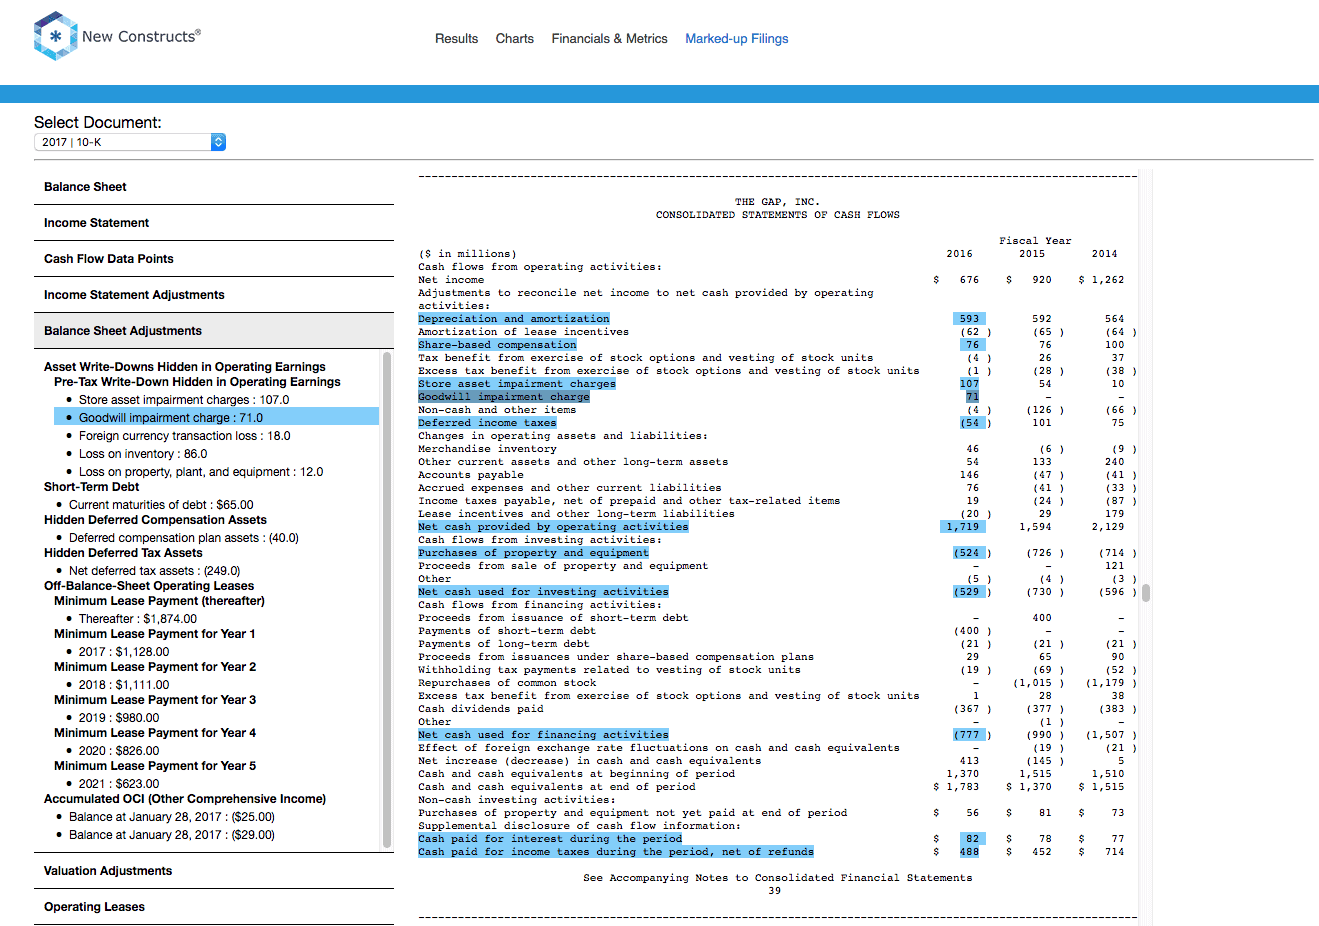1319x926 pixels.
Task: Open the Charts menu
Action: point(514,39)
